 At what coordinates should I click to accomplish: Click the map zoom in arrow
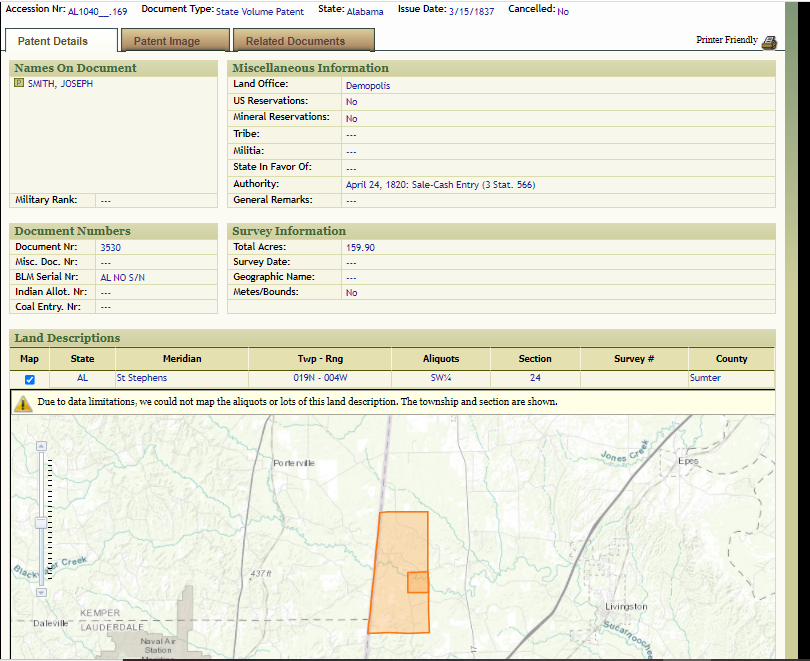41,446
